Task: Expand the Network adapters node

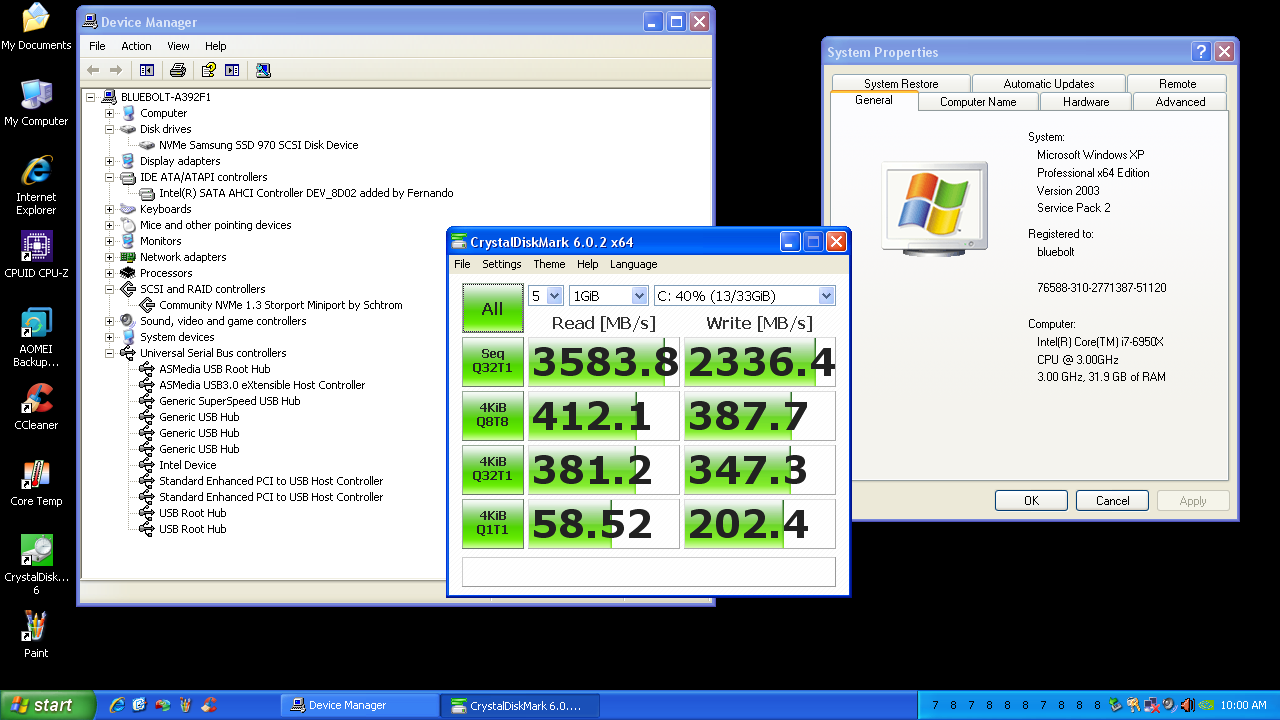Action: (110, 257)
